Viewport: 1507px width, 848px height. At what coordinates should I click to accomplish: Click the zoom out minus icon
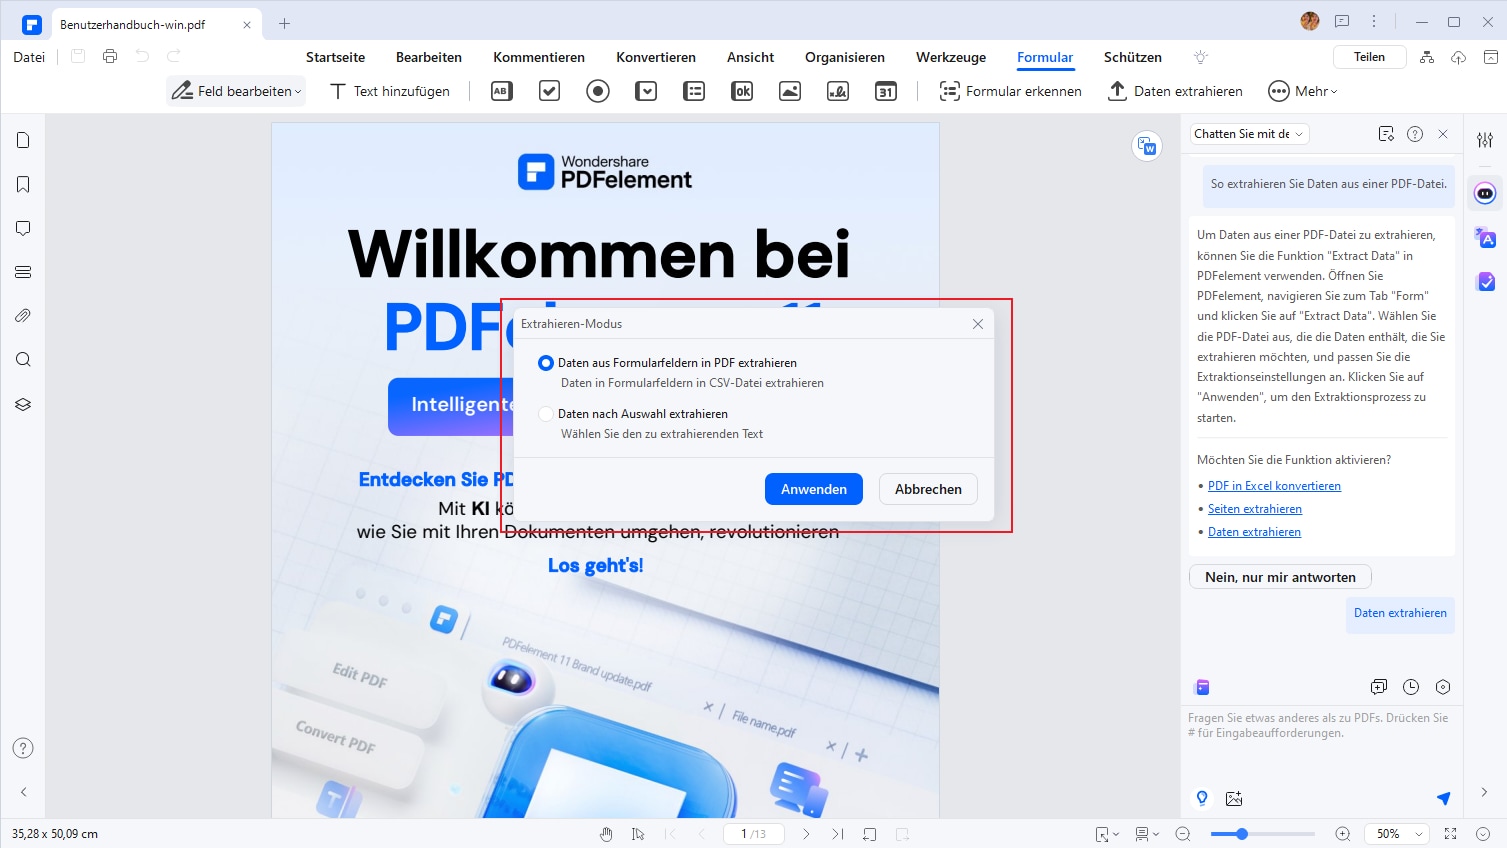(x=1183, y=834)
